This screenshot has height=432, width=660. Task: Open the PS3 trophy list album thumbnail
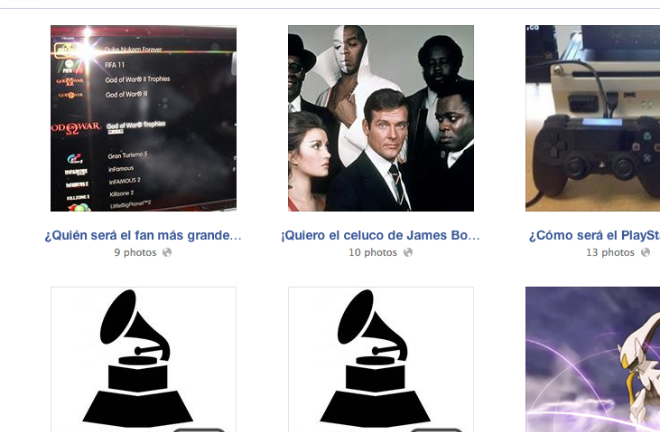[144, 118]
